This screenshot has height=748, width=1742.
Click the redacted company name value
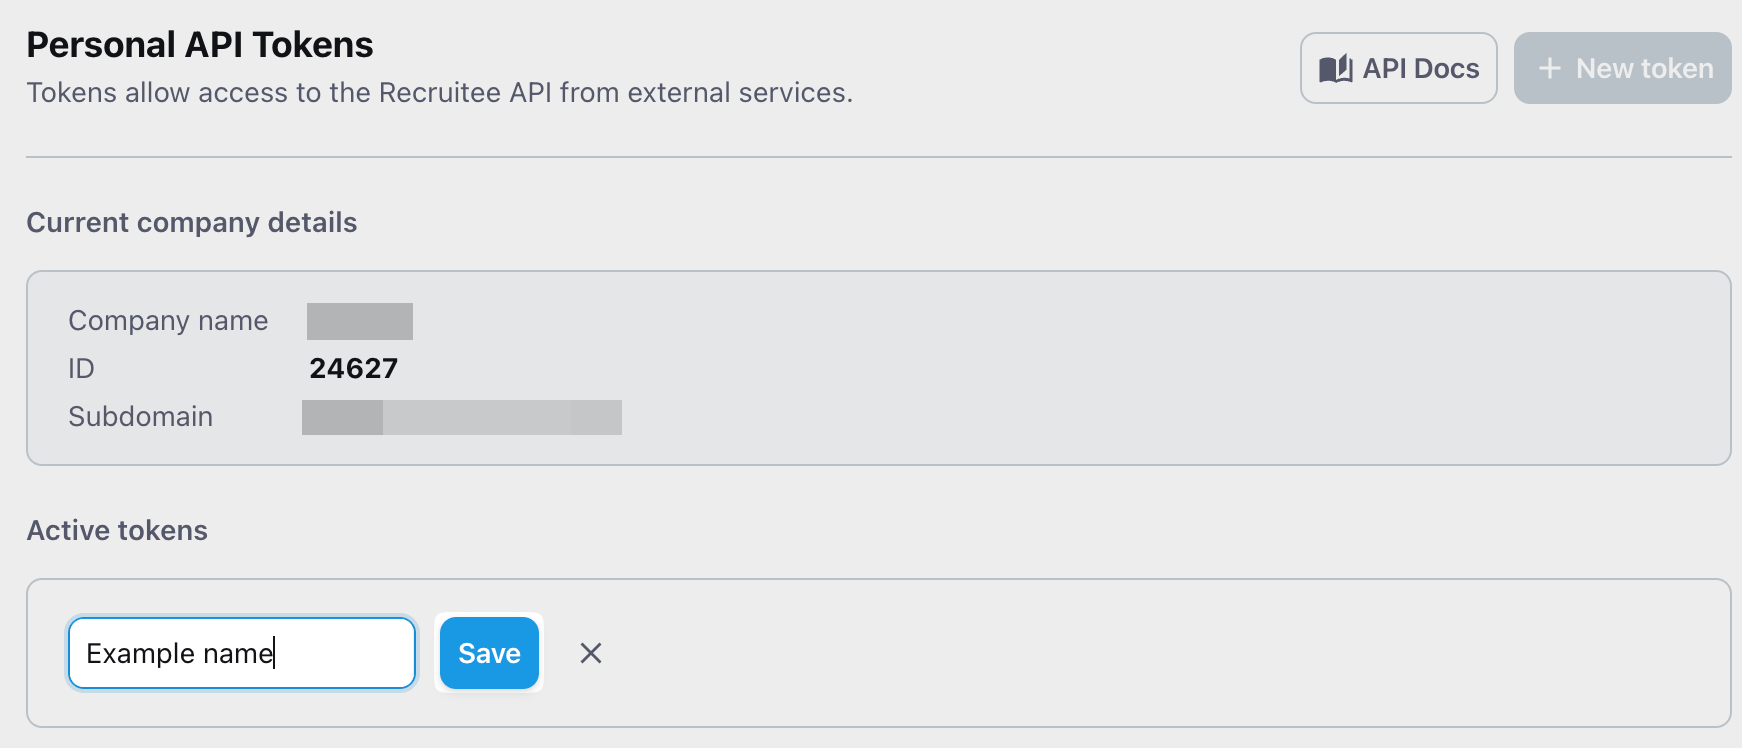coord(360,321)
